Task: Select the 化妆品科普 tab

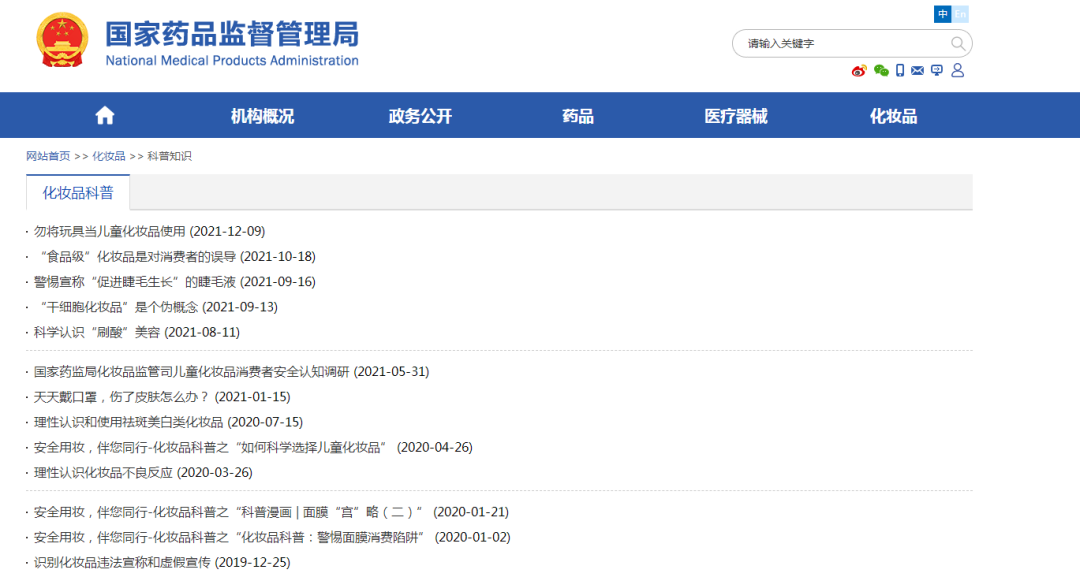Action: tap(78, 193)
